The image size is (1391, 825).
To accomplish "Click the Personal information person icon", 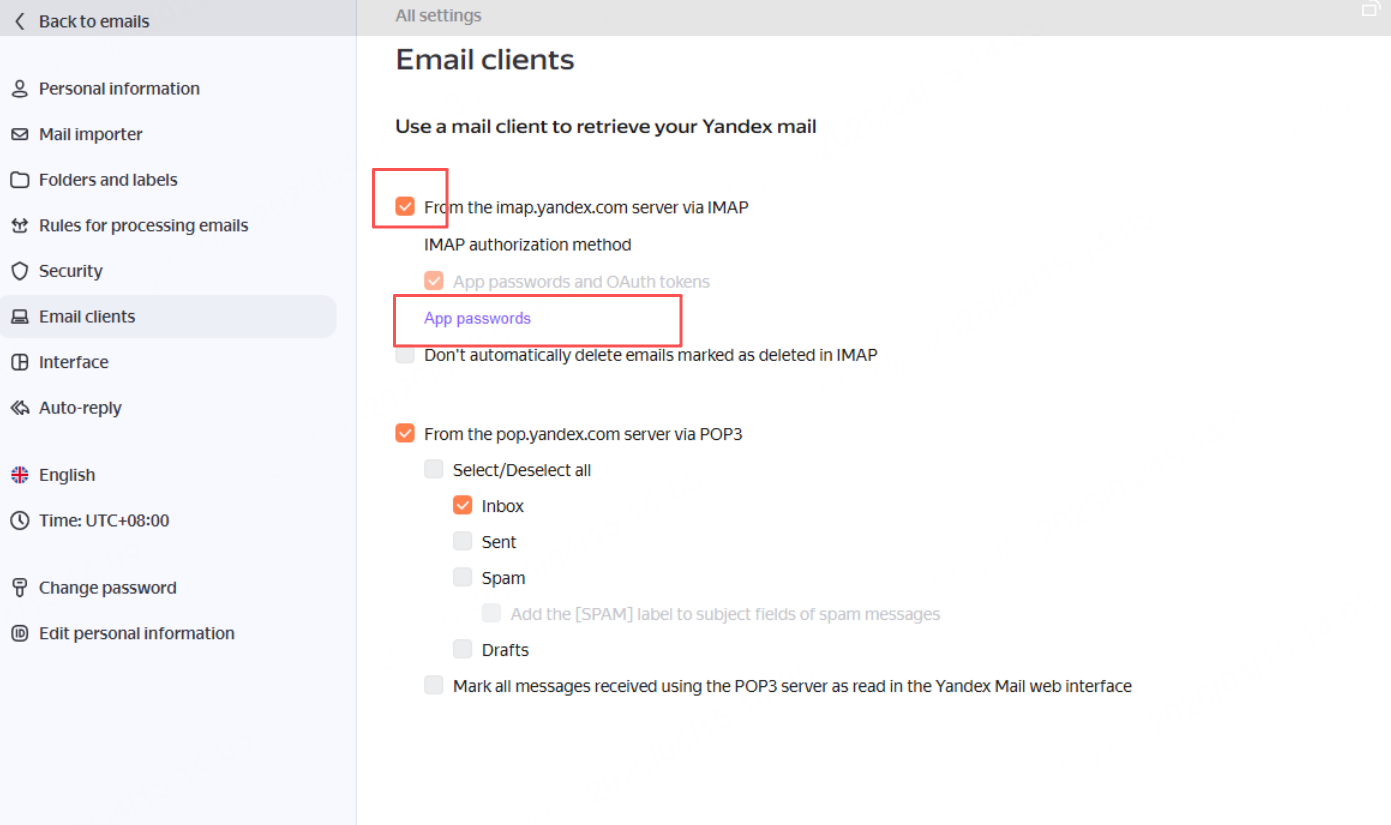I will click(19, 89).
